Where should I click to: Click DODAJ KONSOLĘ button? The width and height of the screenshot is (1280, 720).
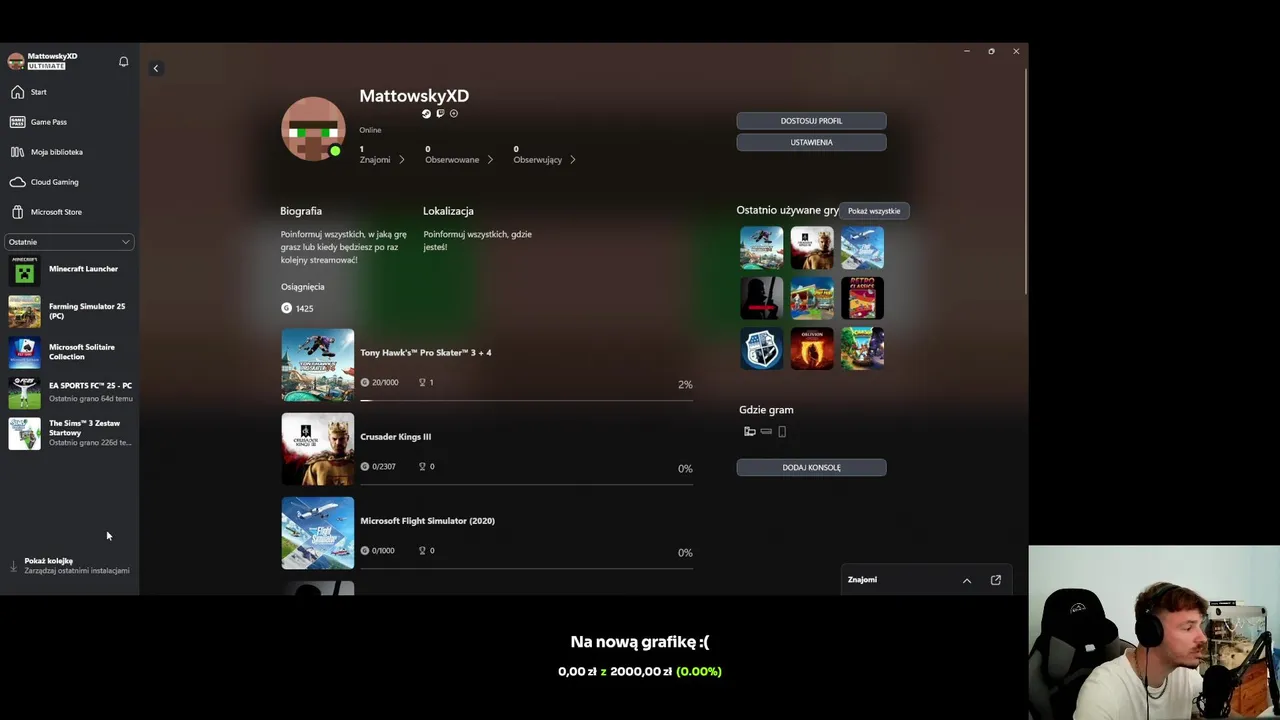pos(811,467)
